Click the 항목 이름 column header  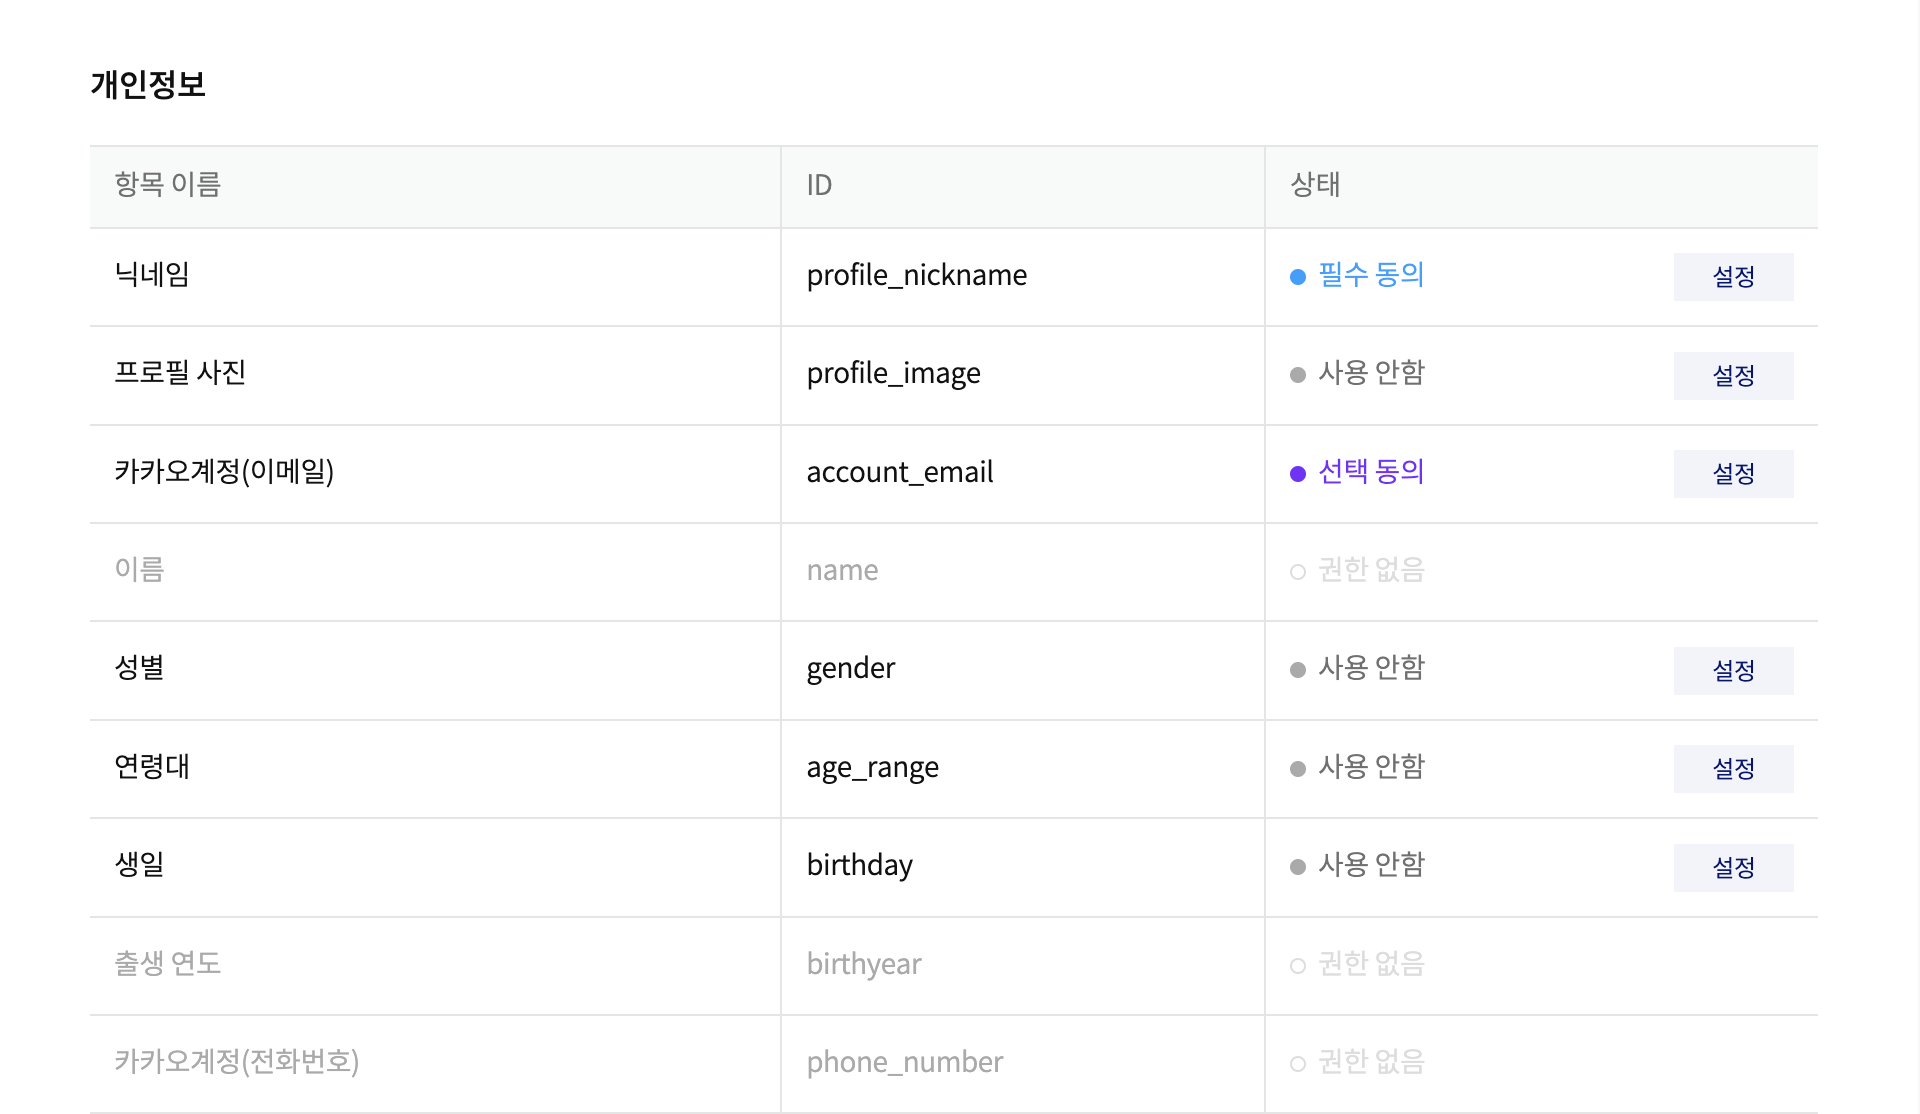167,185
